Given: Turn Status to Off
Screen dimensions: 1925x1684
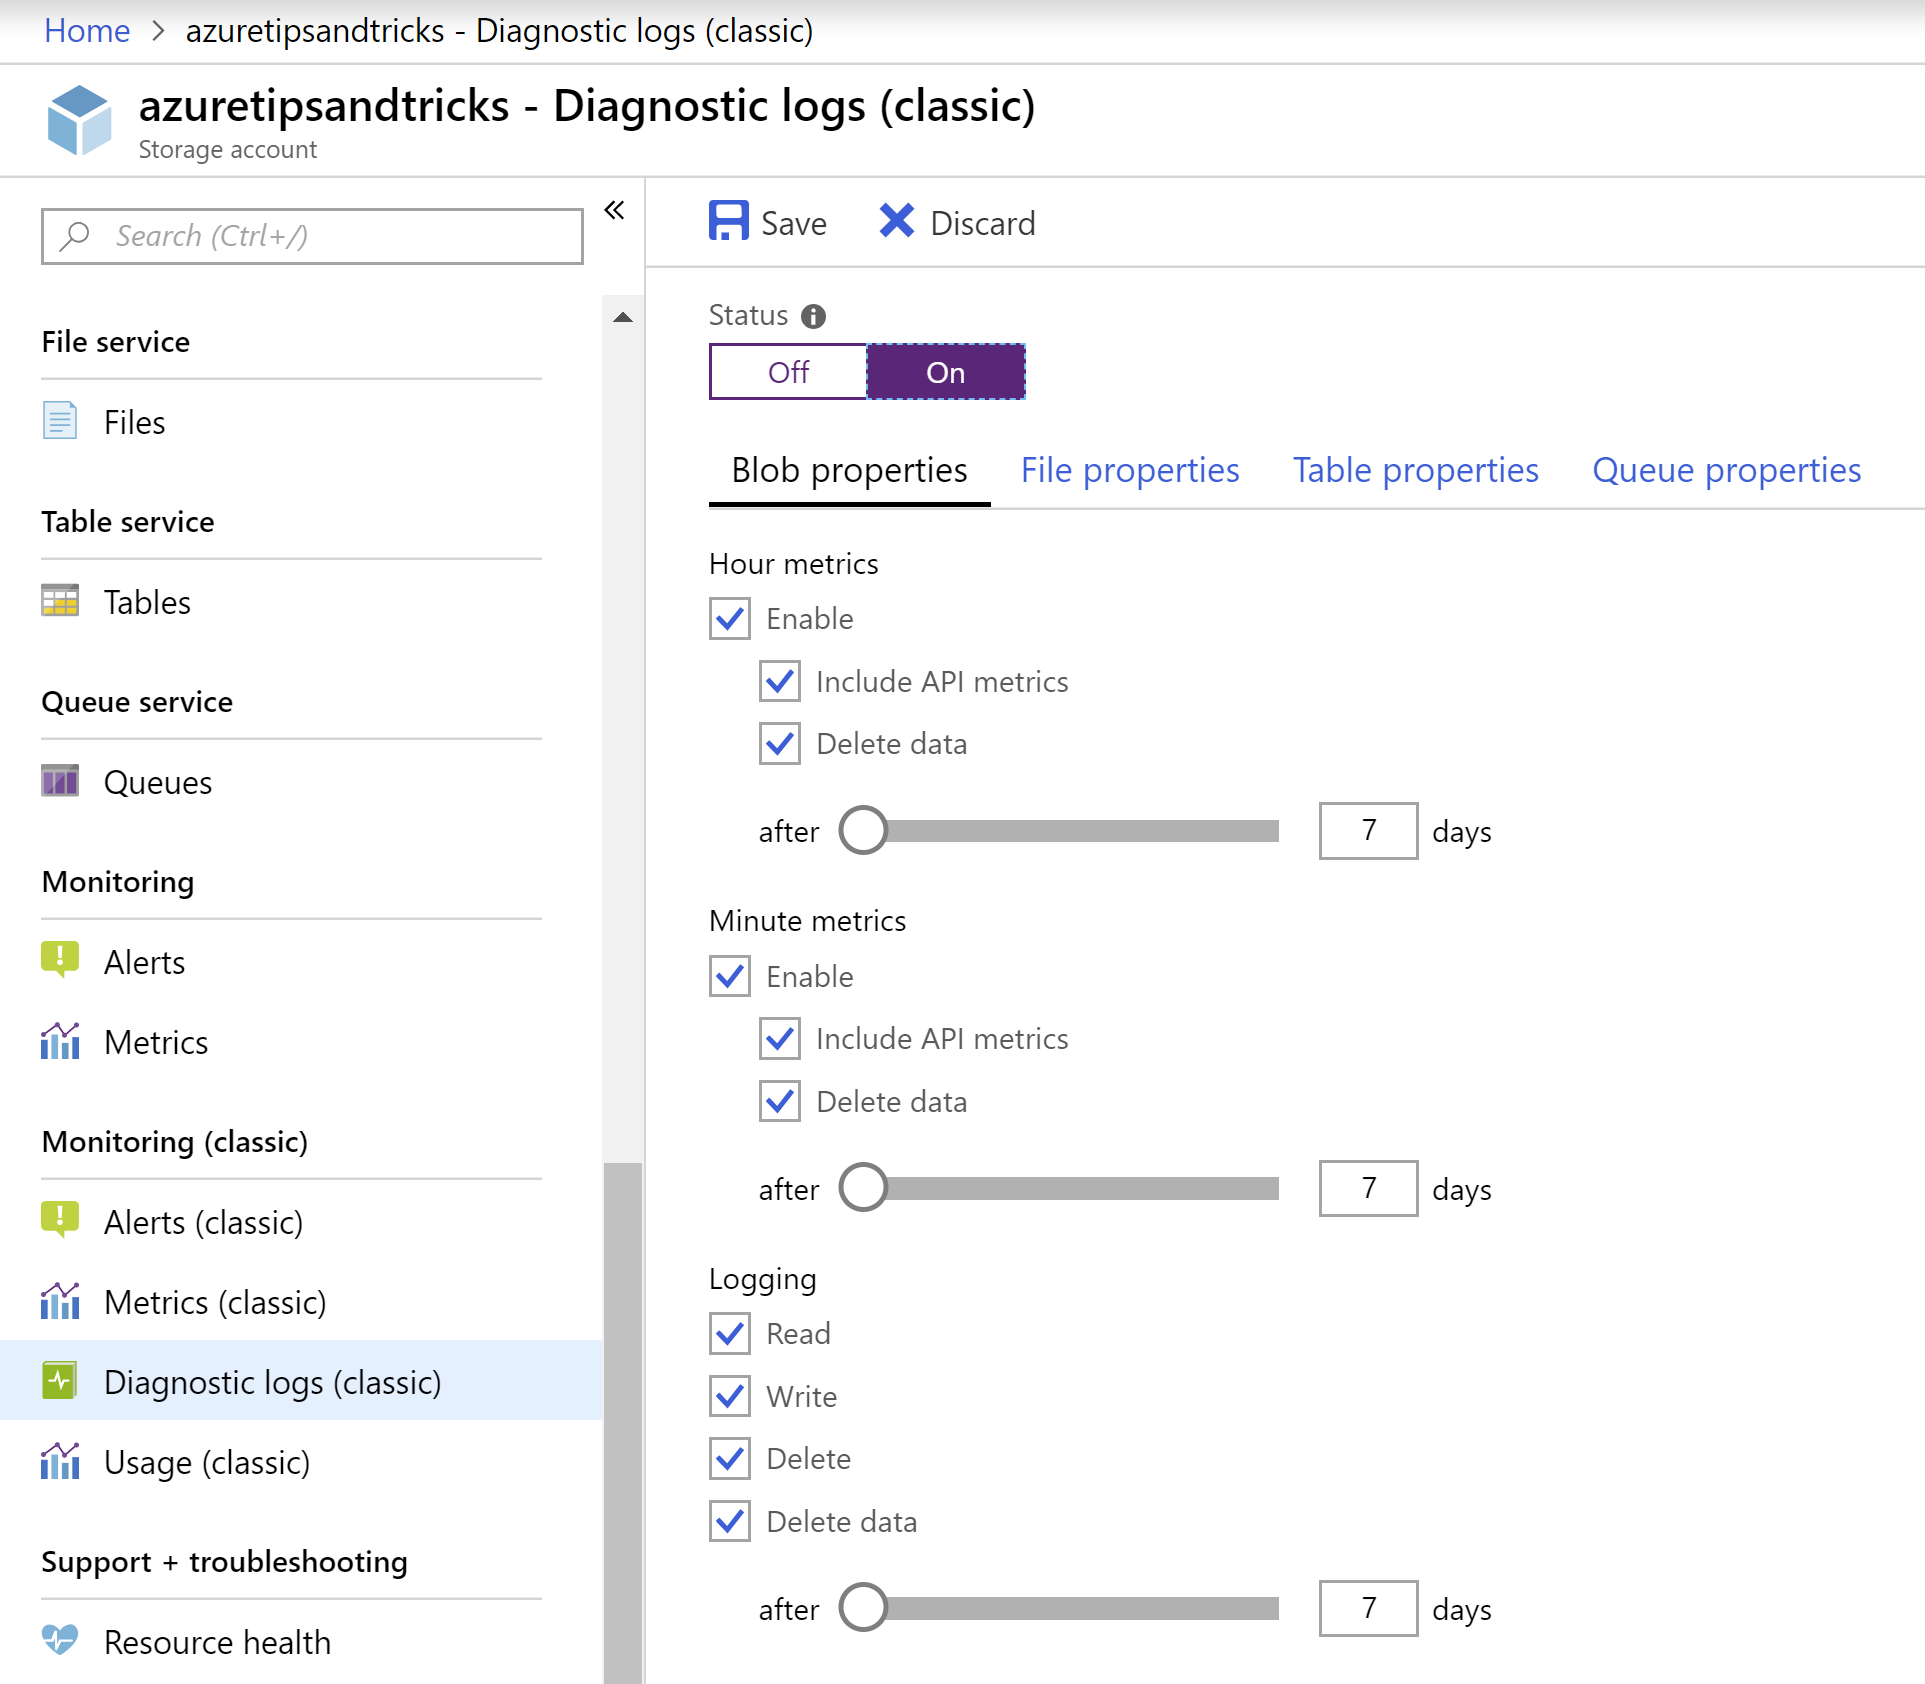Looking at the screenshot, I should click(788, 372).
